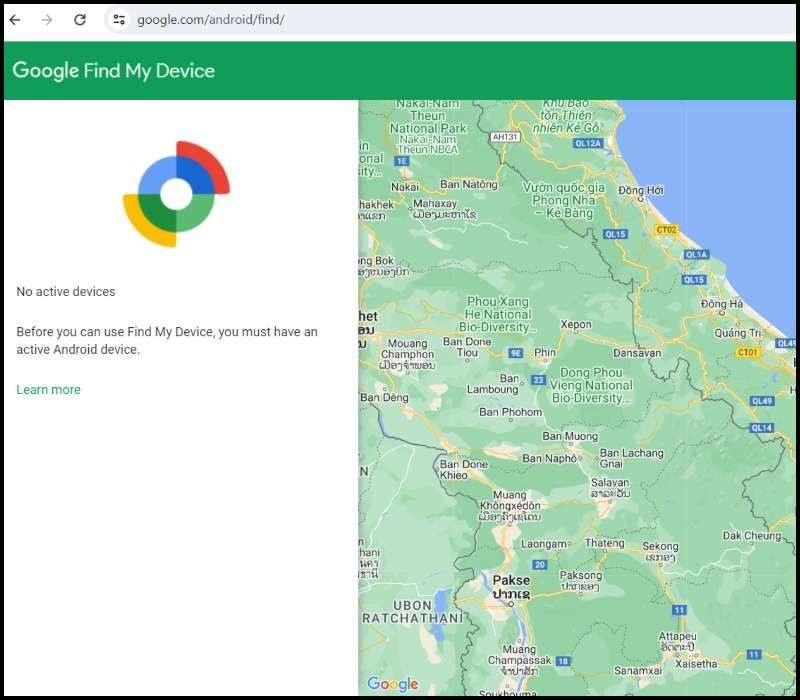800x700 pixels.
Task: Click the CT02 highway shield on map
Action: [666, 230]
